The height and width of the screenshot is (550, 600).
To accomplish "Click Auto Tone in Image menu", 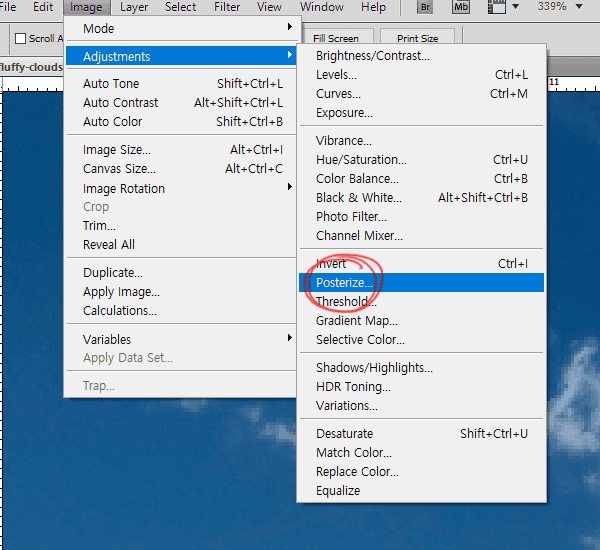I will [x=111, y=84].
